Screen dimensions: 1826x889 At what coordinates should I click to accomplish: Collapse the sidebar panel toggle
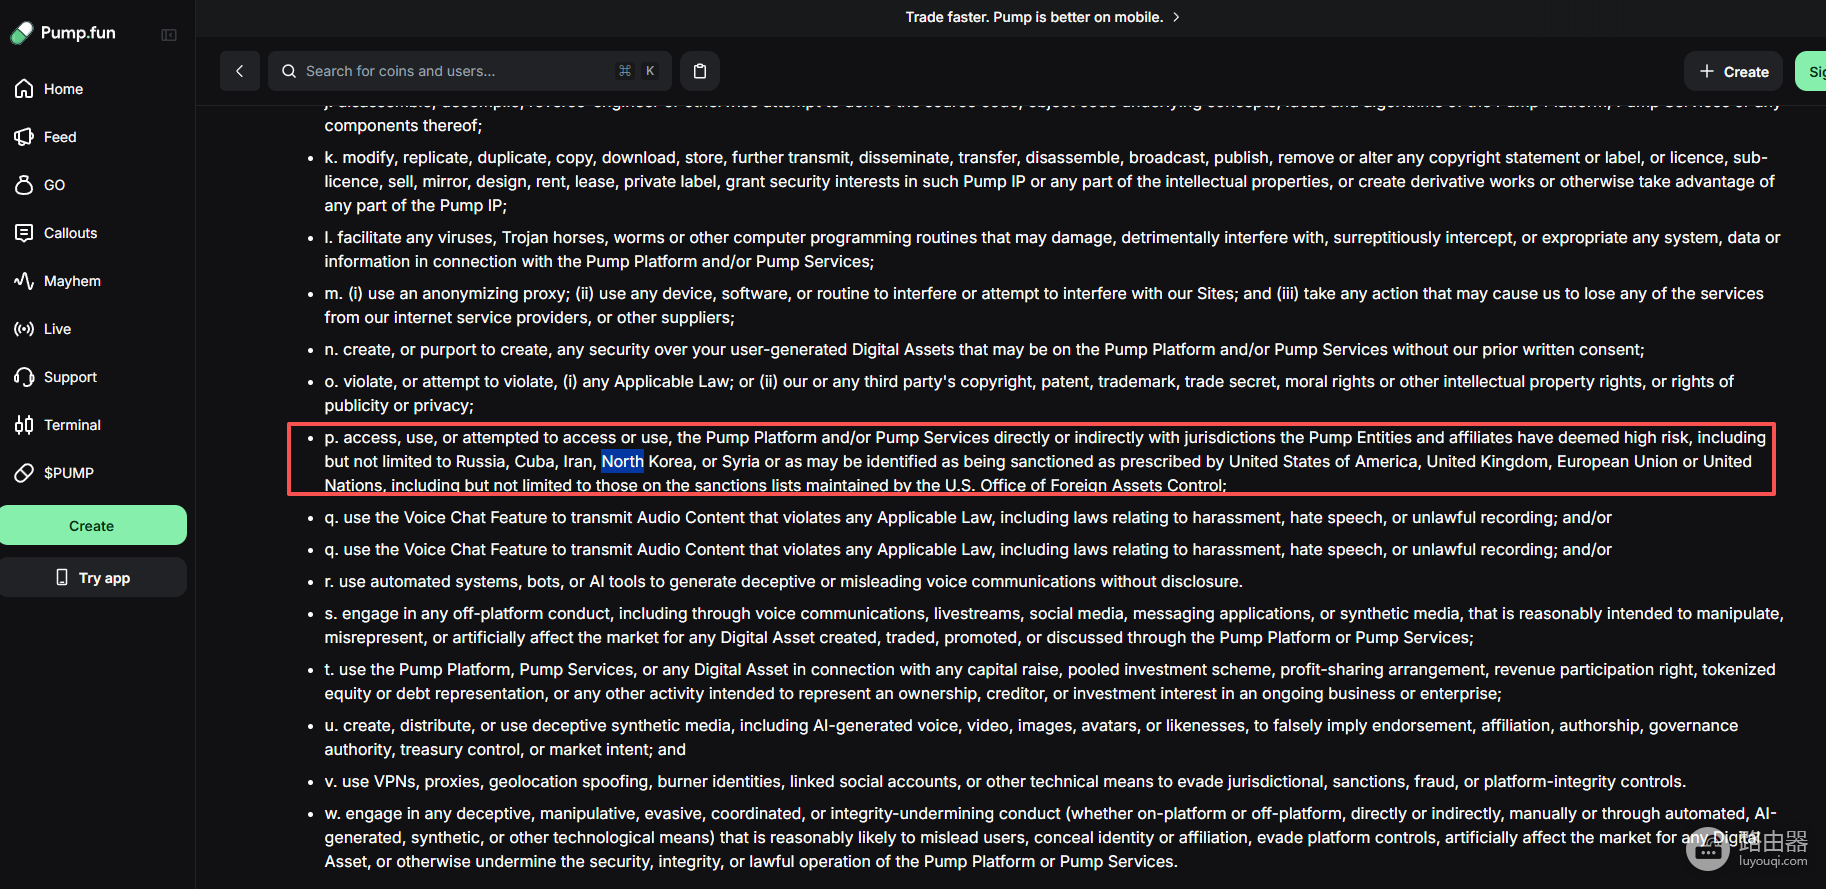click(169, 35)
